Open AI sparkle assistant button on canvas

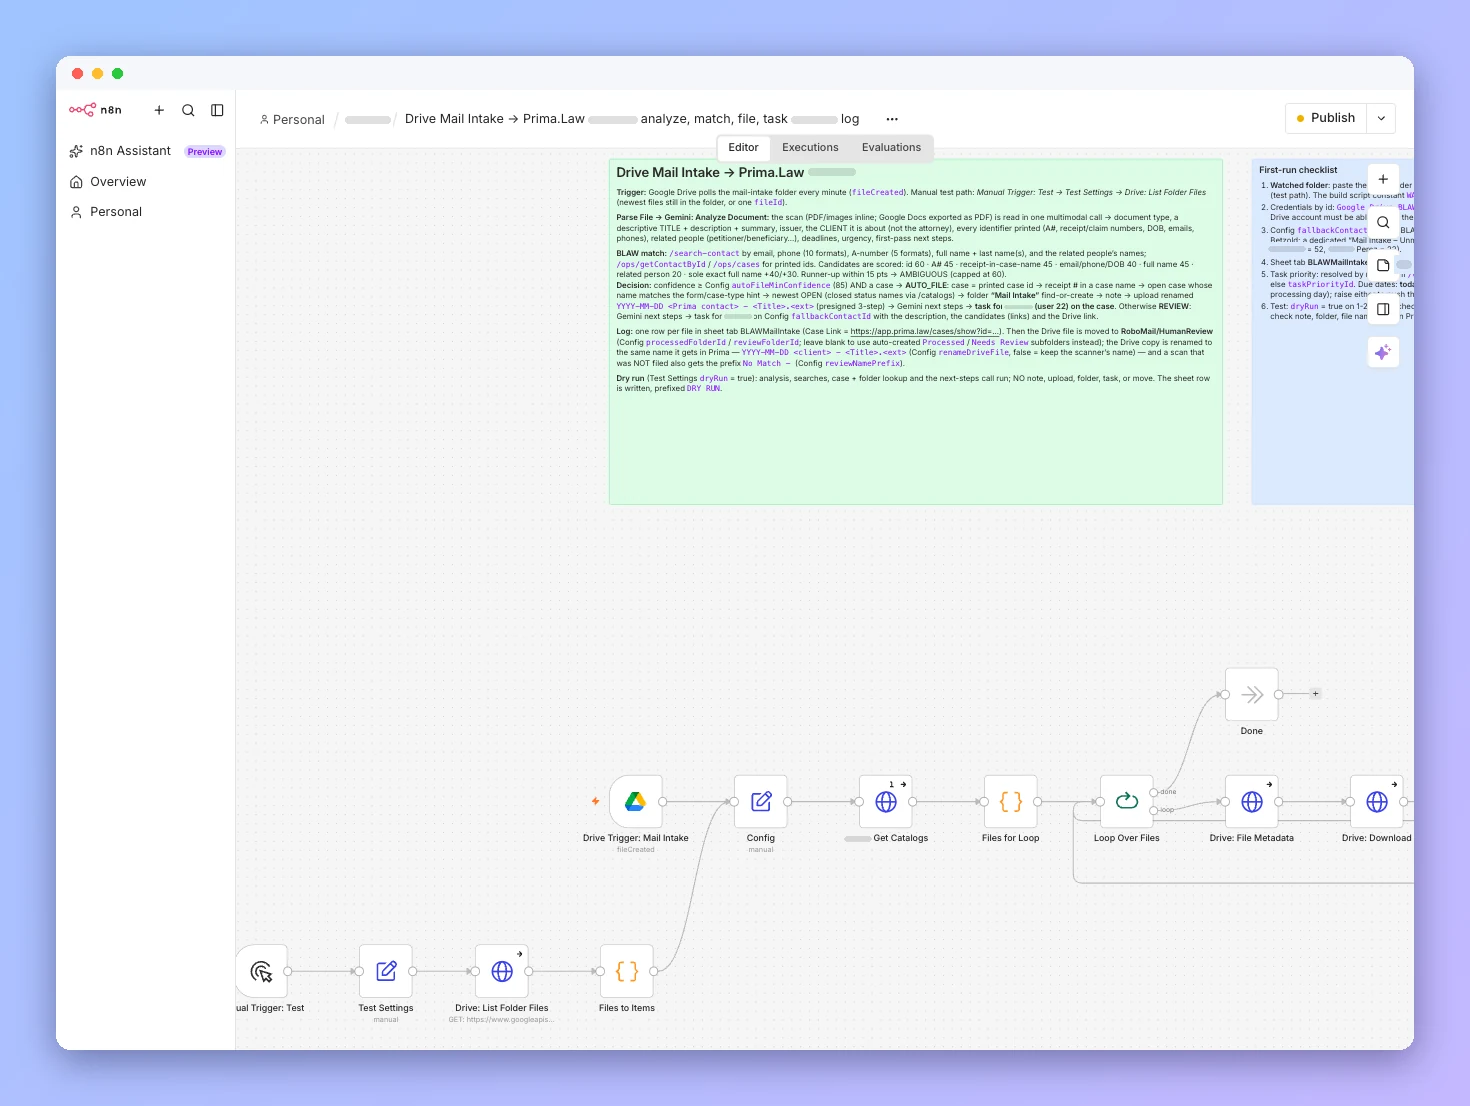click(1383, 352)
